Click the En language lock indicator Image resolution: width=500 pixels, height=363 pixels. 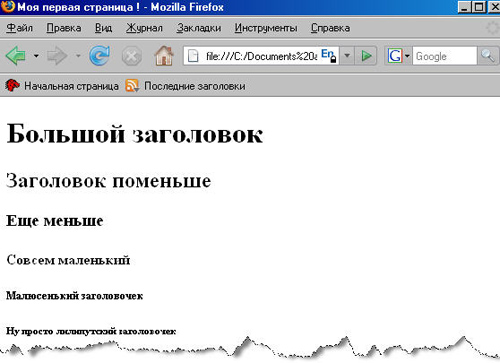coord(329,55)
